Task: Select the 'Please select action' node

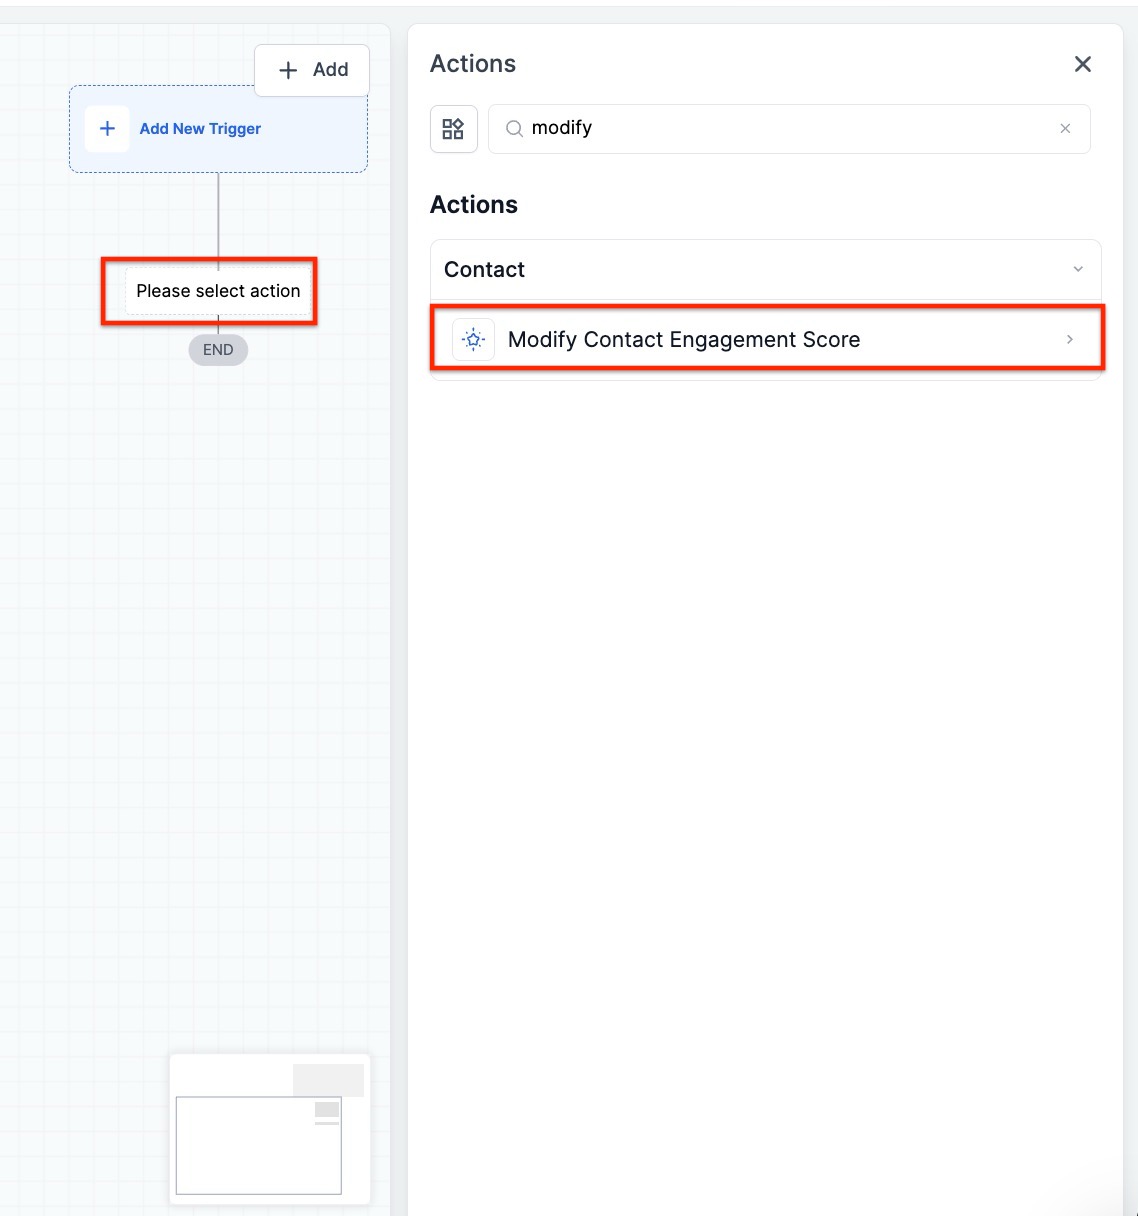Action: pos(218,291)
